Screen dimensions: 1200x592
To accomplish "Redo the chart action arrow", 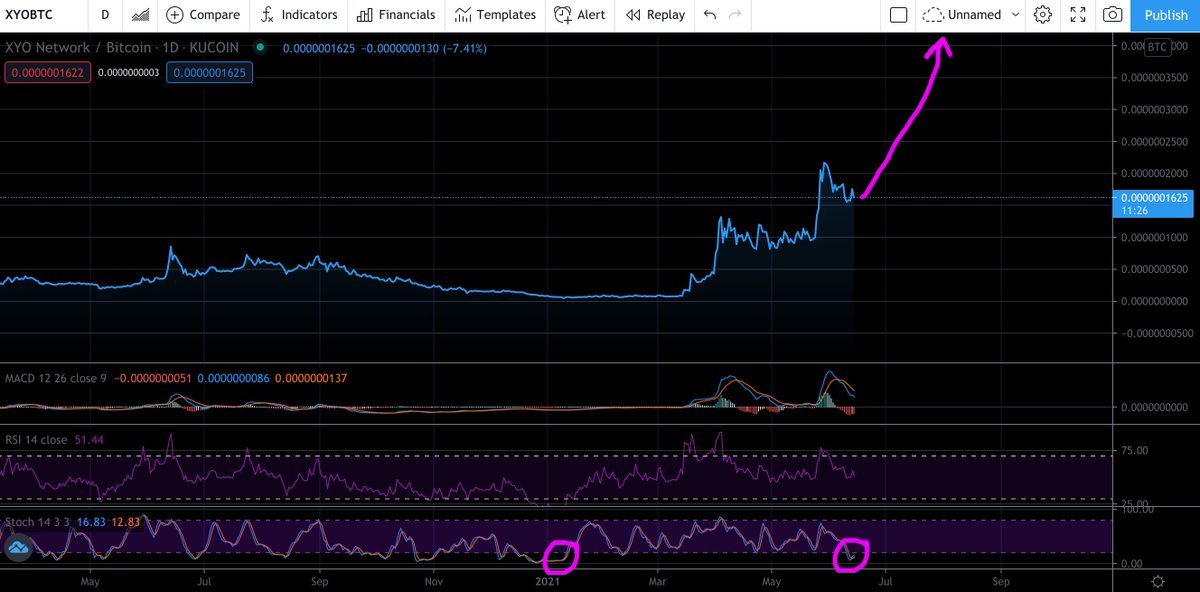I will coord(736,15).
